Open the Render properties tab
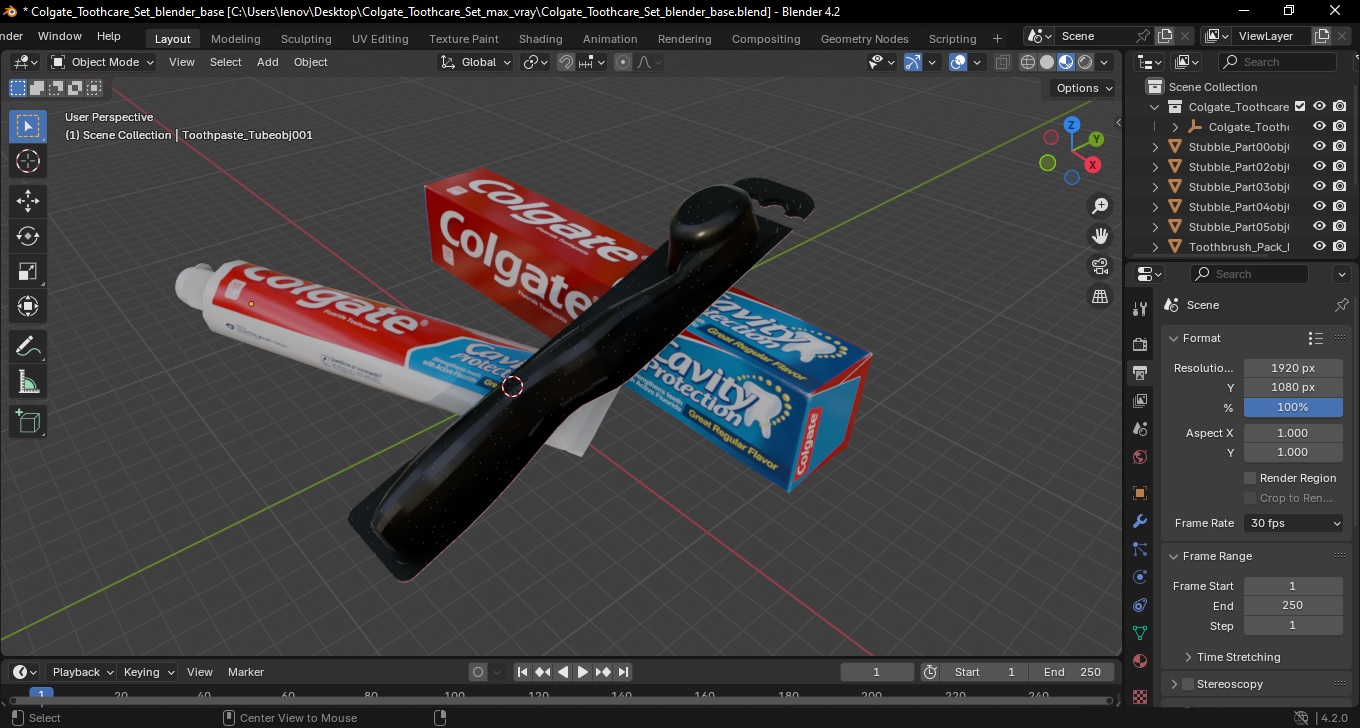The width and height of the screenshot is (1360, 728). click(x=1140, y=344)
